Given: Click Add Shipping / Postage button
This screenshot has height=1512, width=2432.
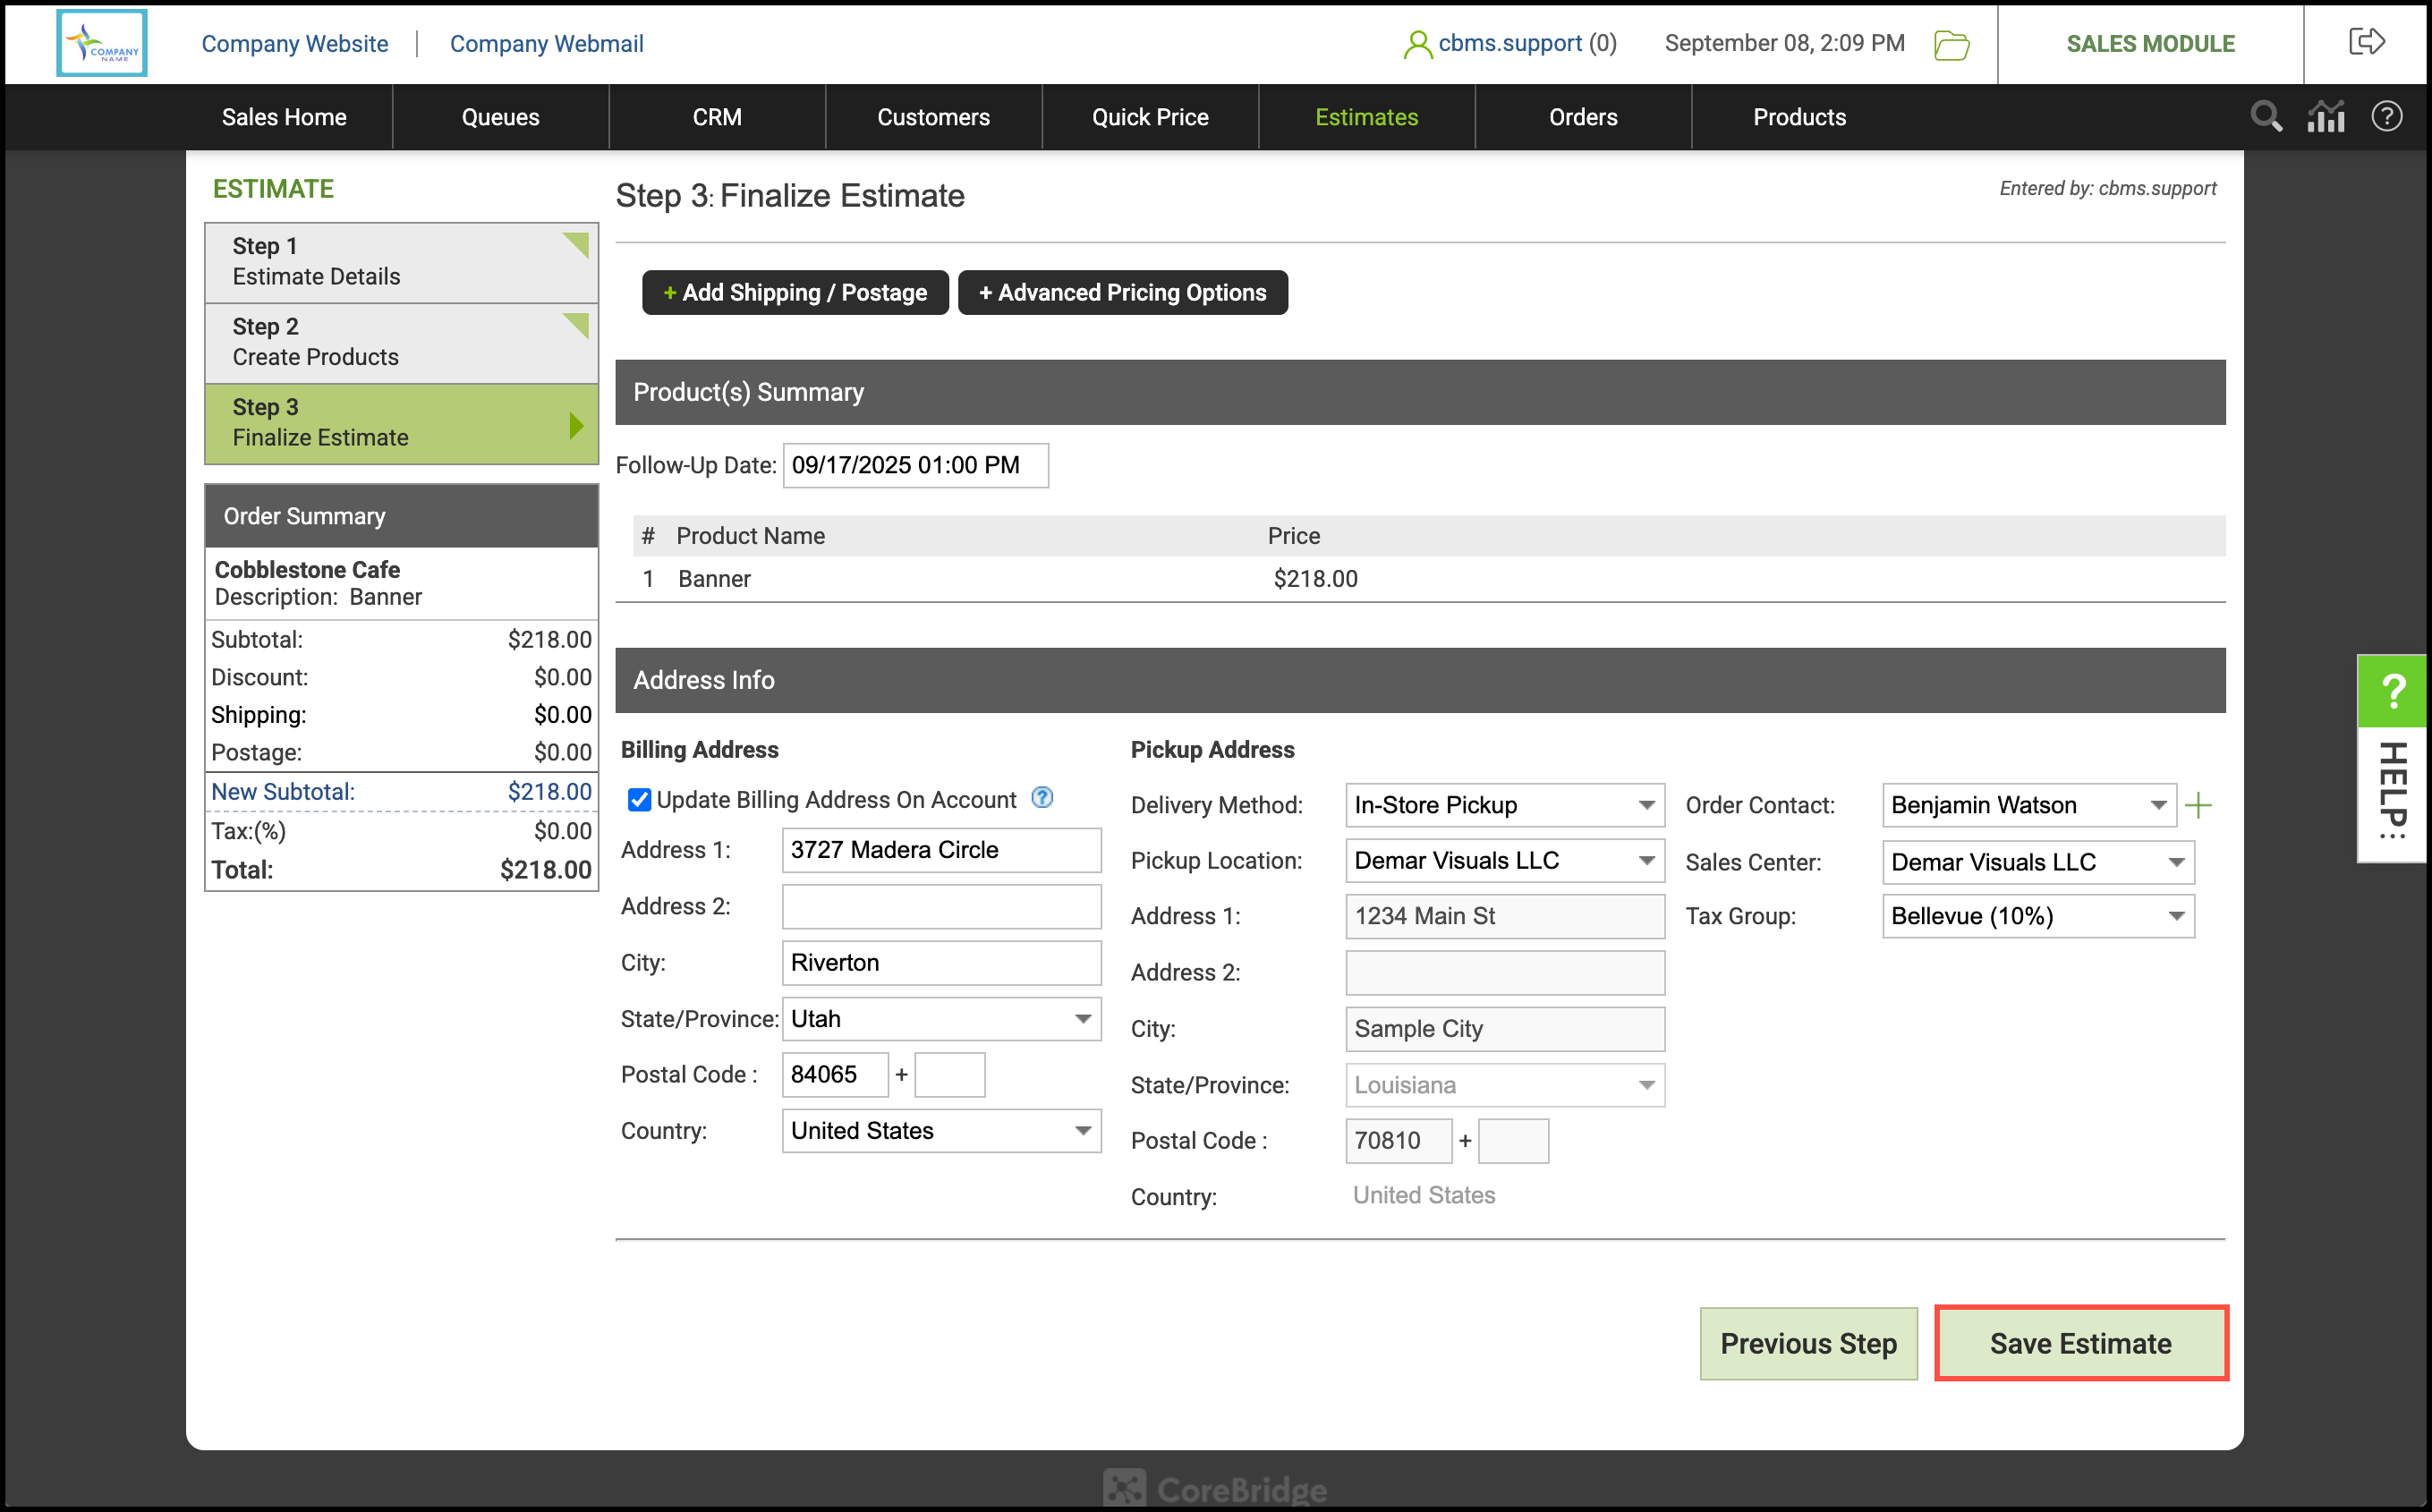Looking at the screenshot, I should click(x=795, y=292).
